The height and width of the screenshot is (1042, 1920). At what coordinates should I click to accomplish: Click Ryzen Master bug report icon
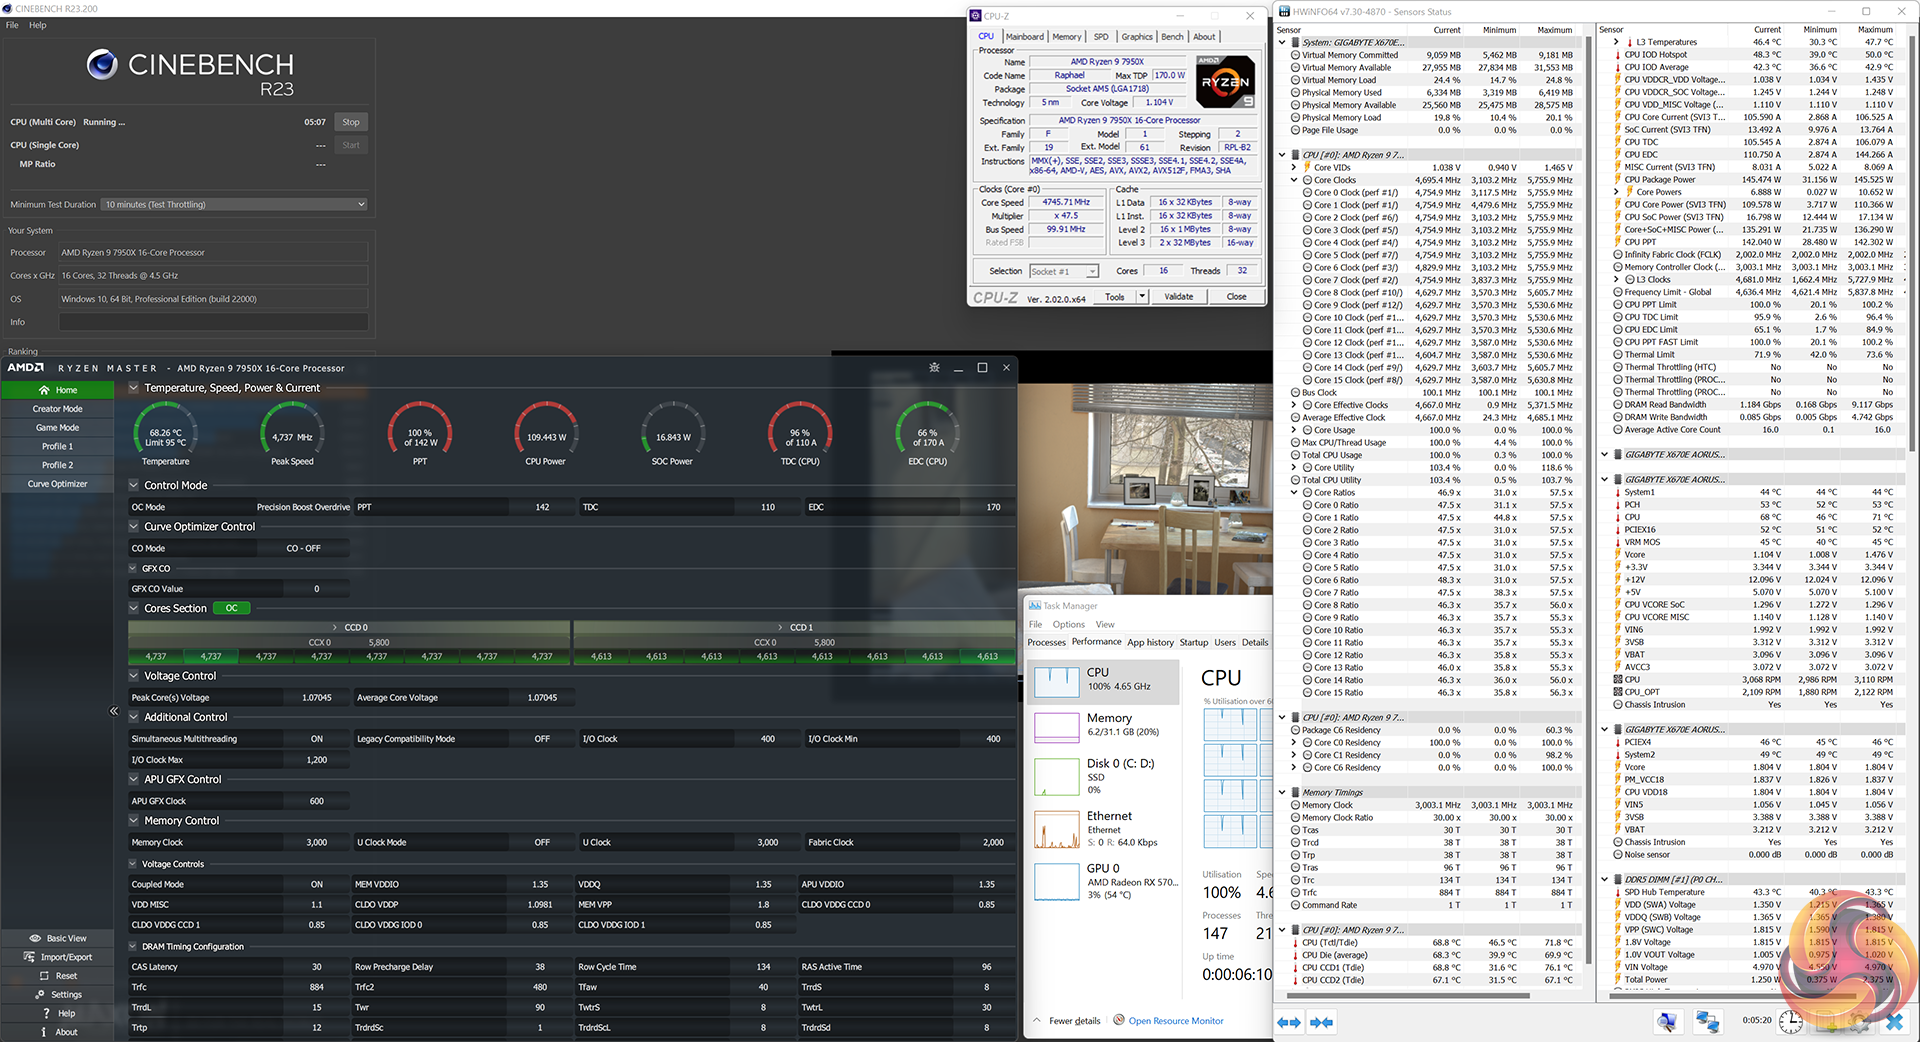point(934,368)
